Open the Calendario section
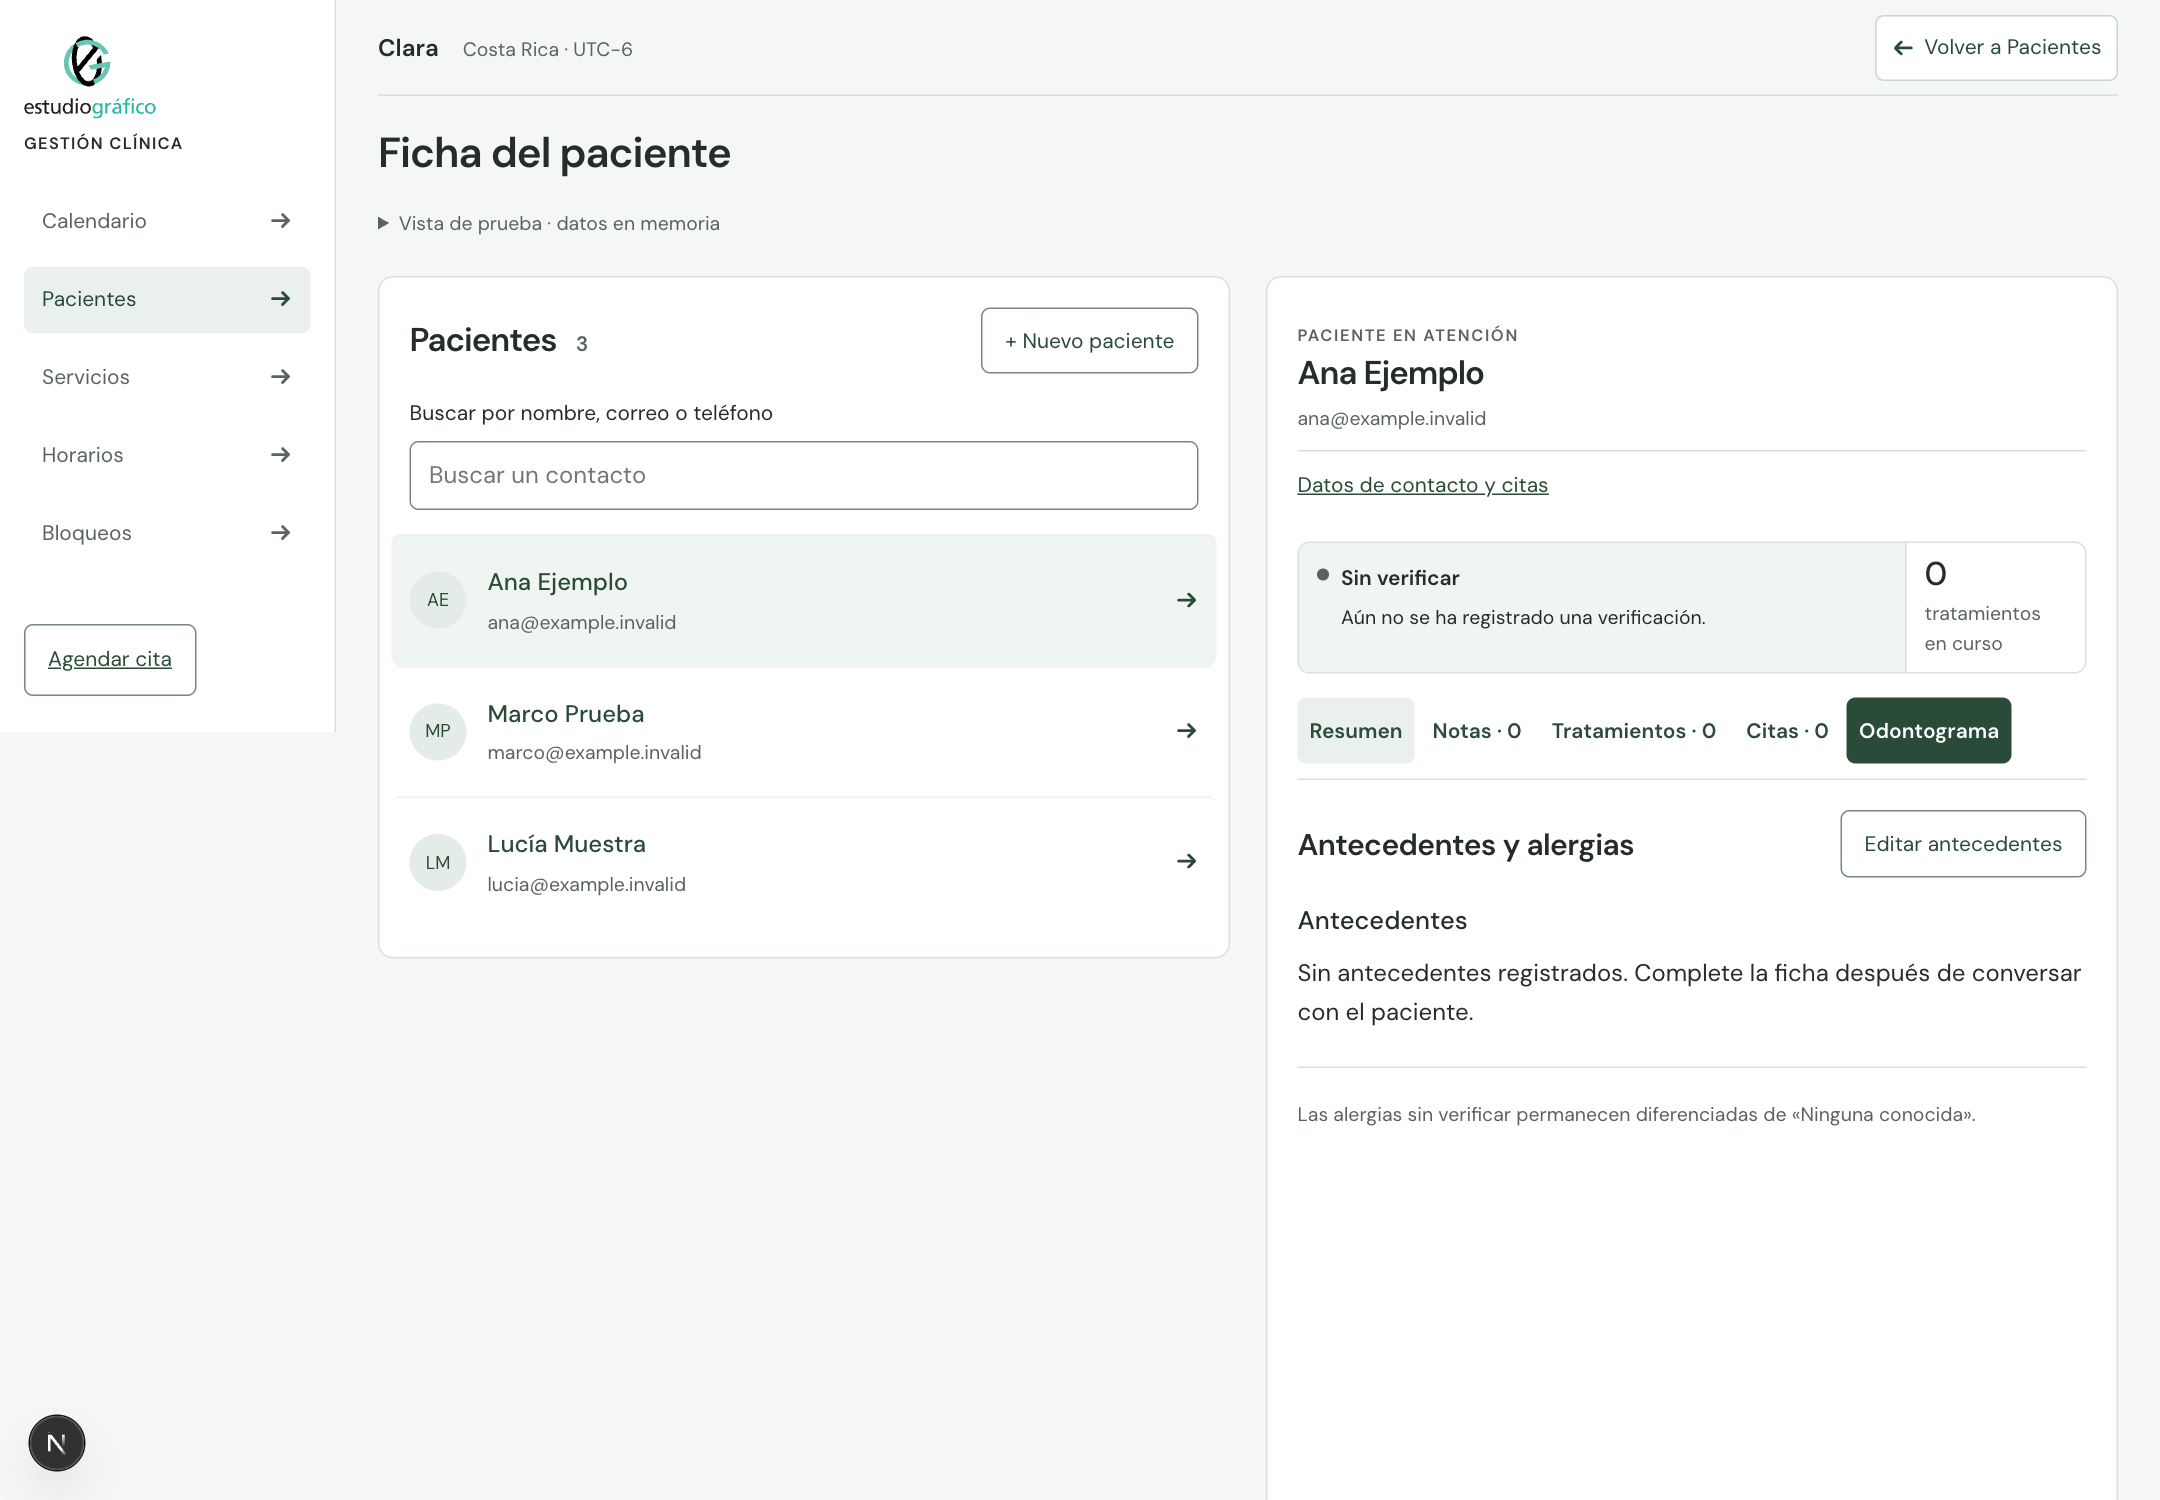 (167, 221)
